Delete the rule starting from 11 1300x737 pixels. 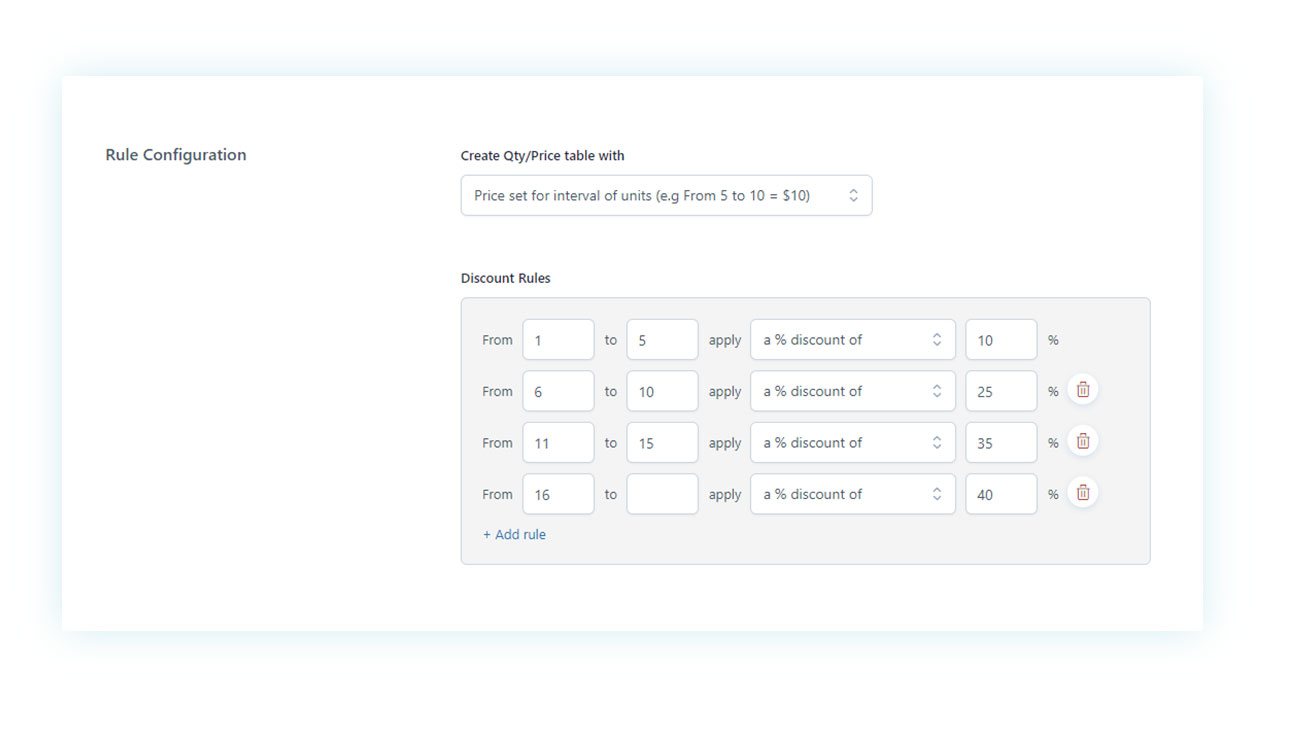tap(1083, 441)
